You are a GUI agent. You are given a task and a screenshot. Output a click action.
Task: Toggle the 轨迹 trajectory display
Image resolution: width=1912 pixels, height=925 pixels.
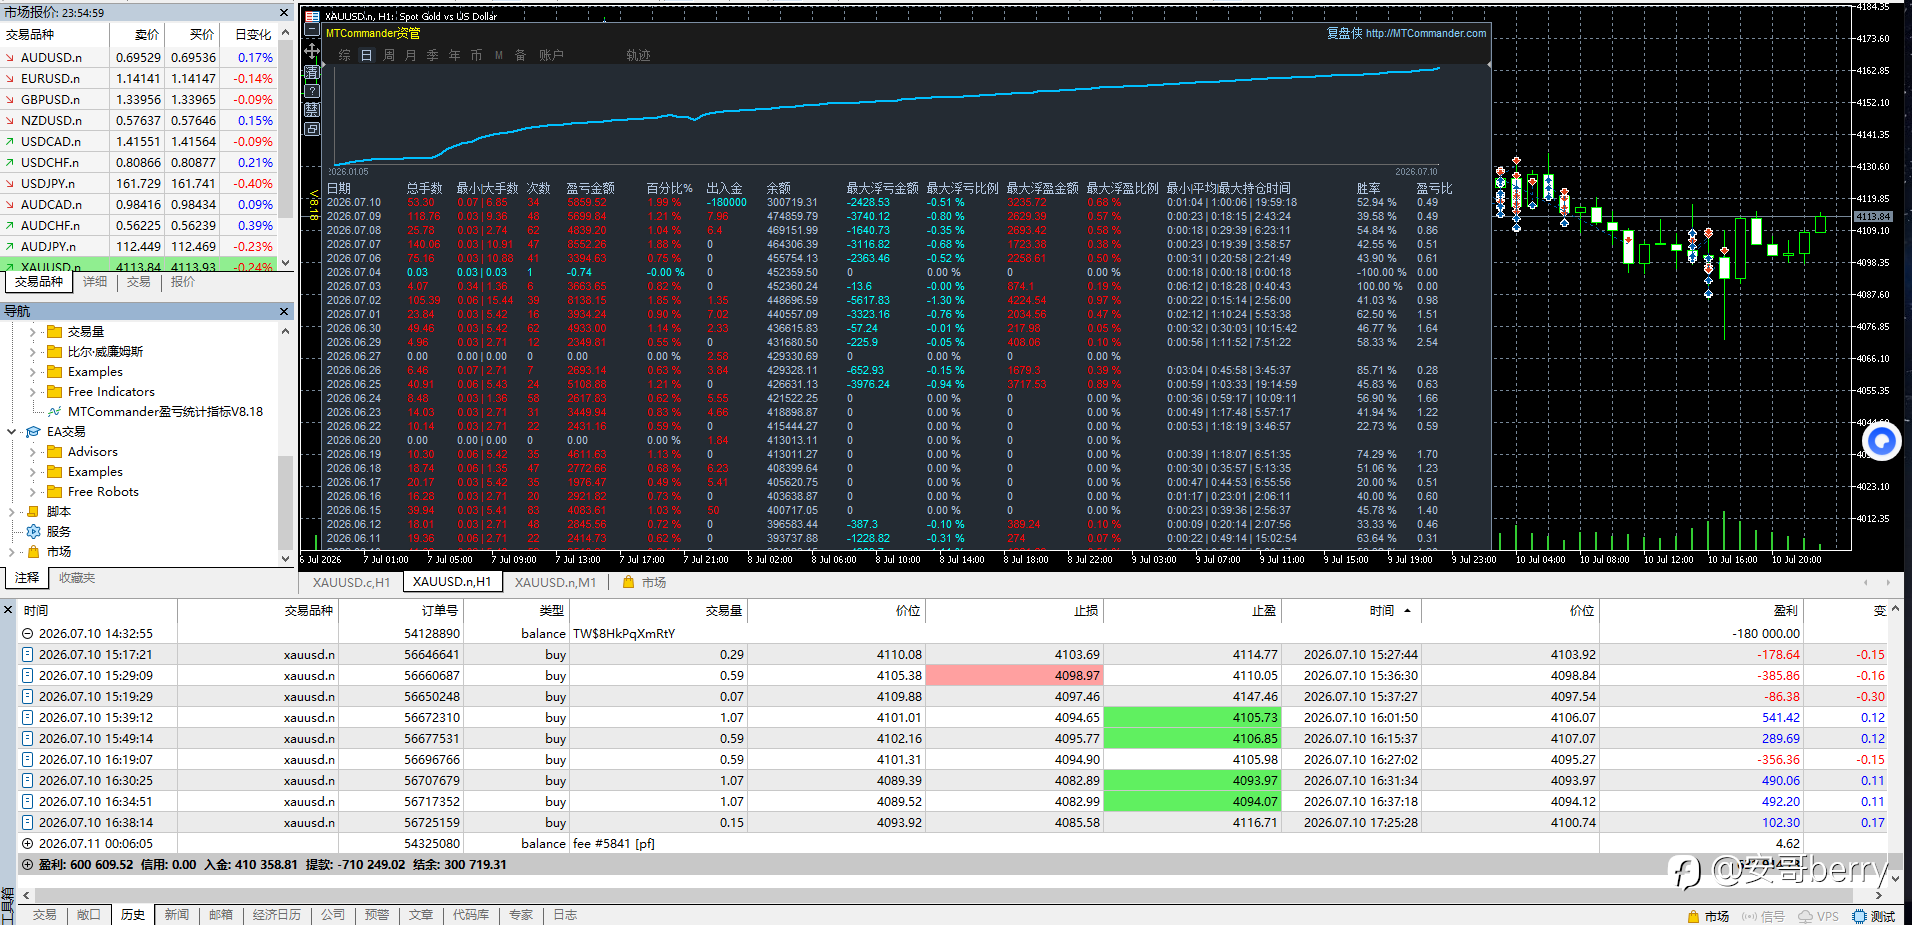click(638, 55)
